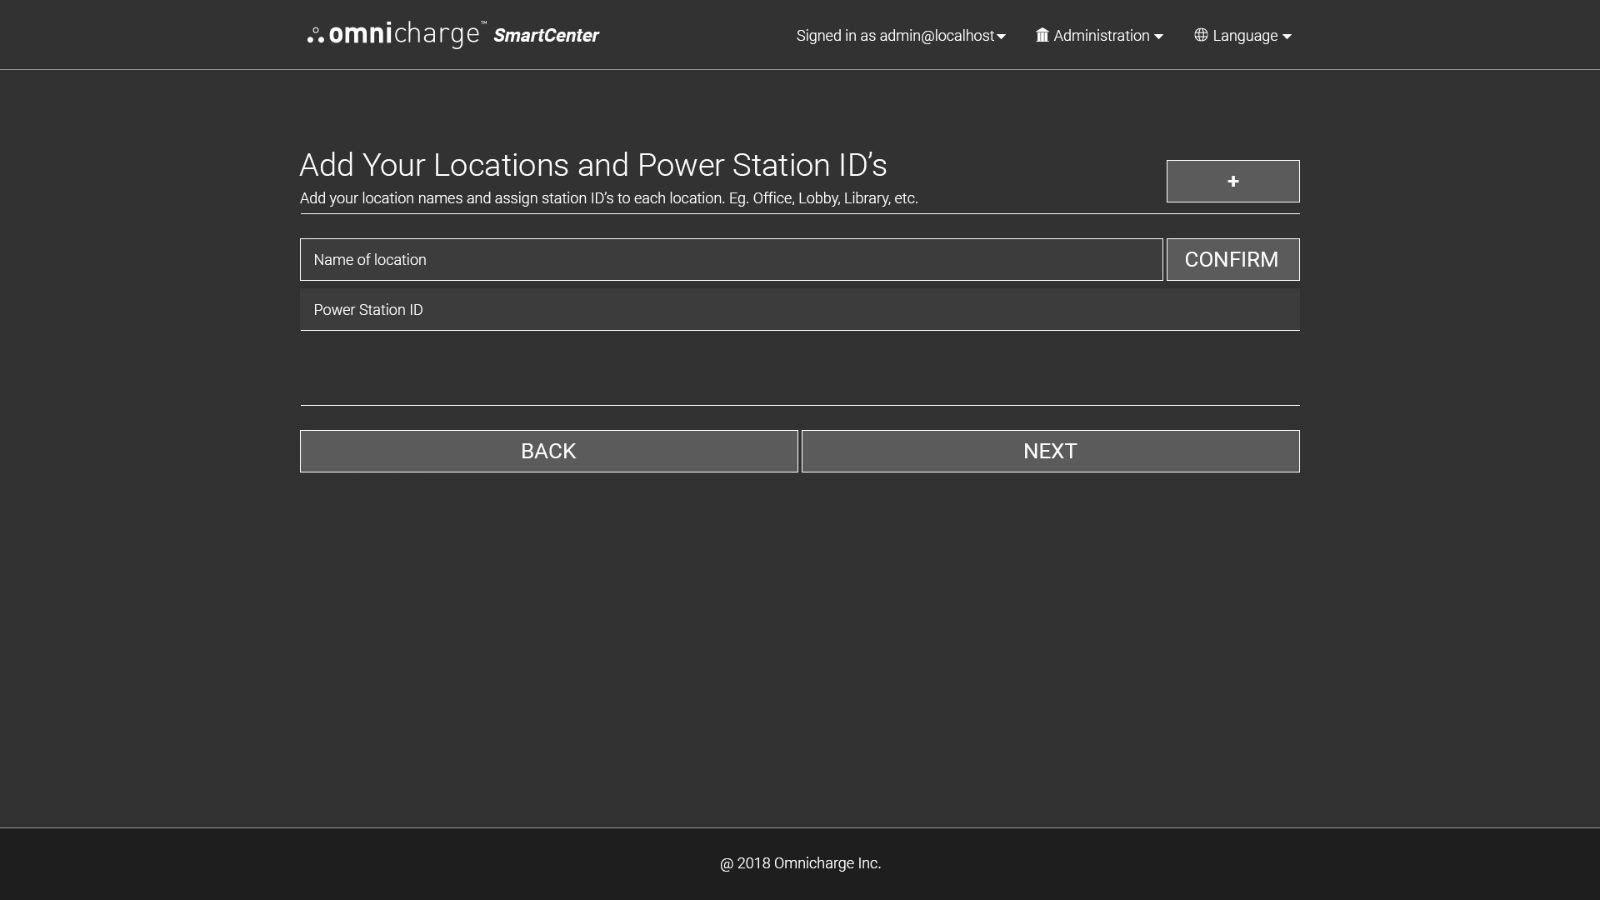Click the CONFIRM button

point(1232,259)
